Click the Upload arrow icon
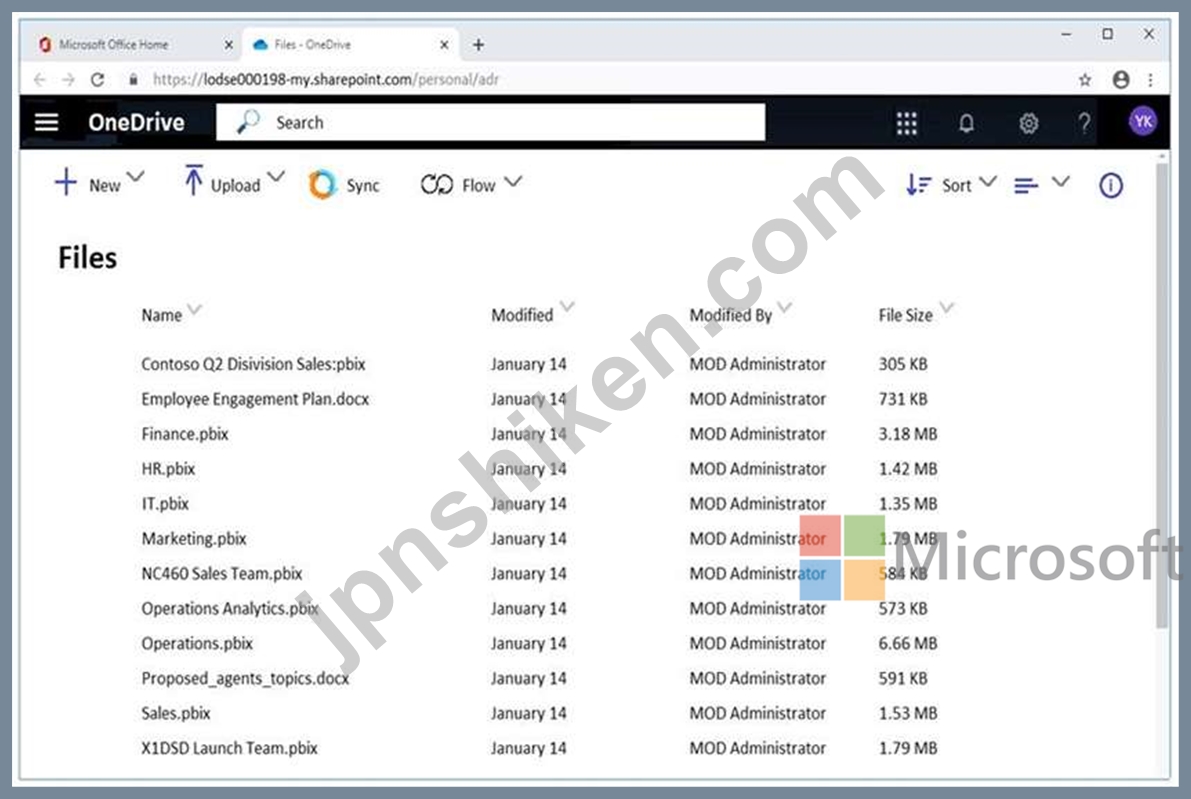 [193, 180]
